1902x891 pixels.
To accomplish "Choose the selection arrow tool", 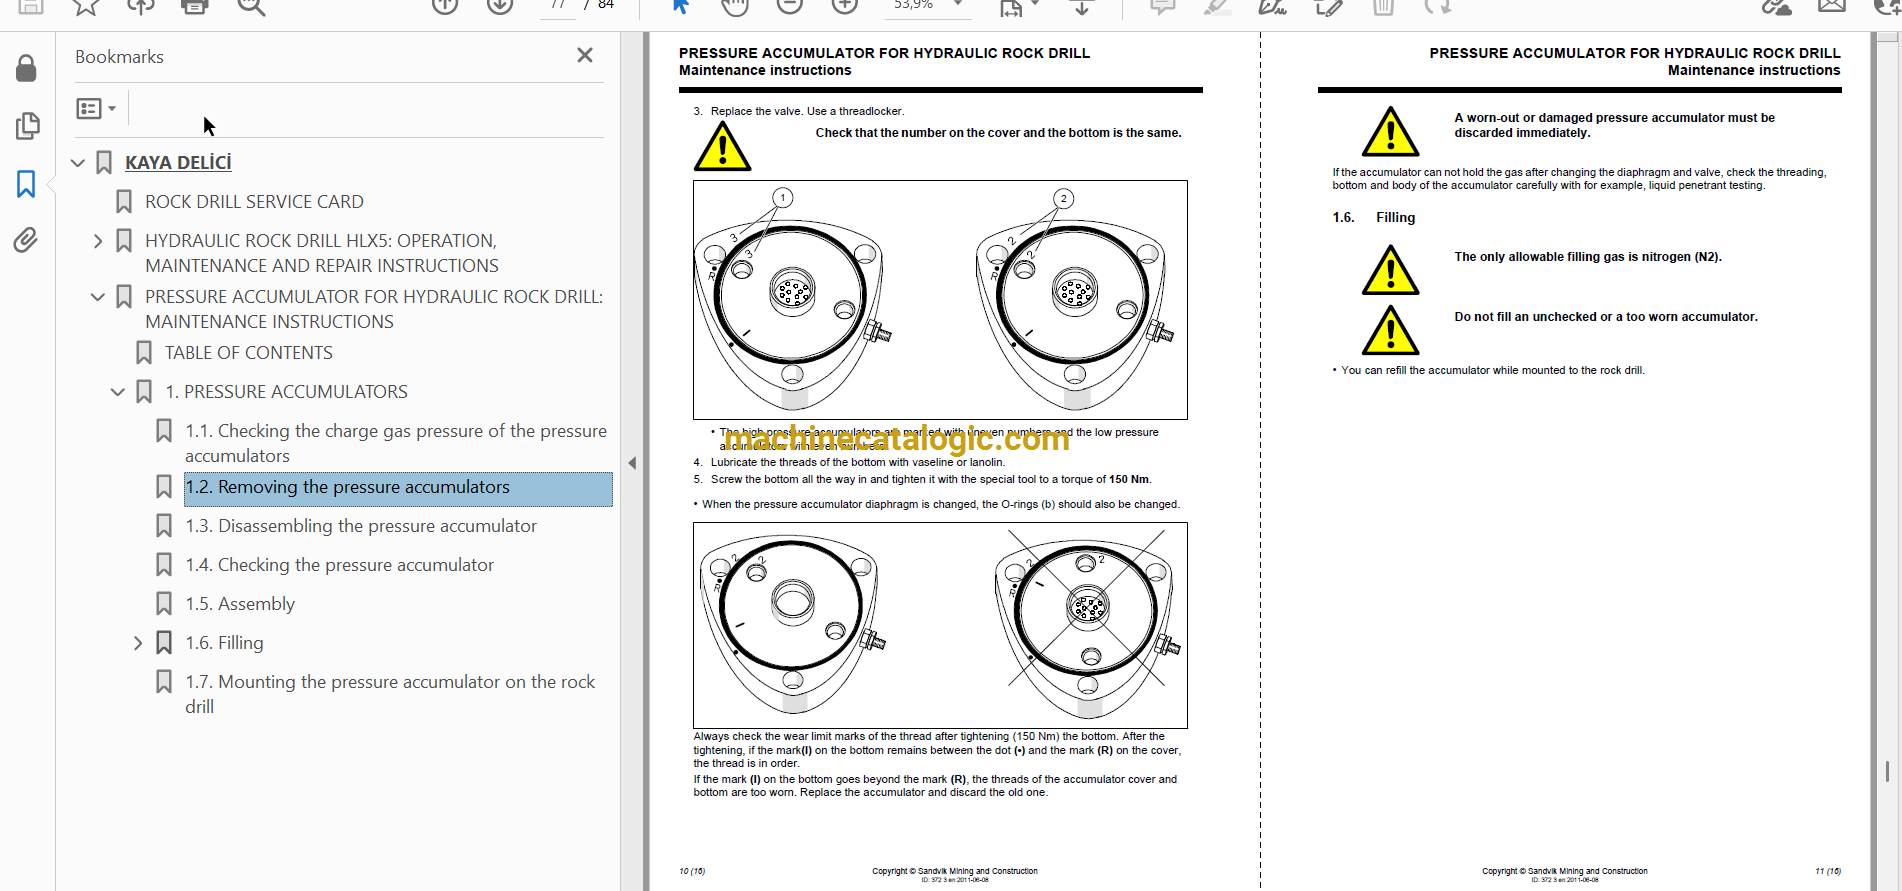I will 680,6.
